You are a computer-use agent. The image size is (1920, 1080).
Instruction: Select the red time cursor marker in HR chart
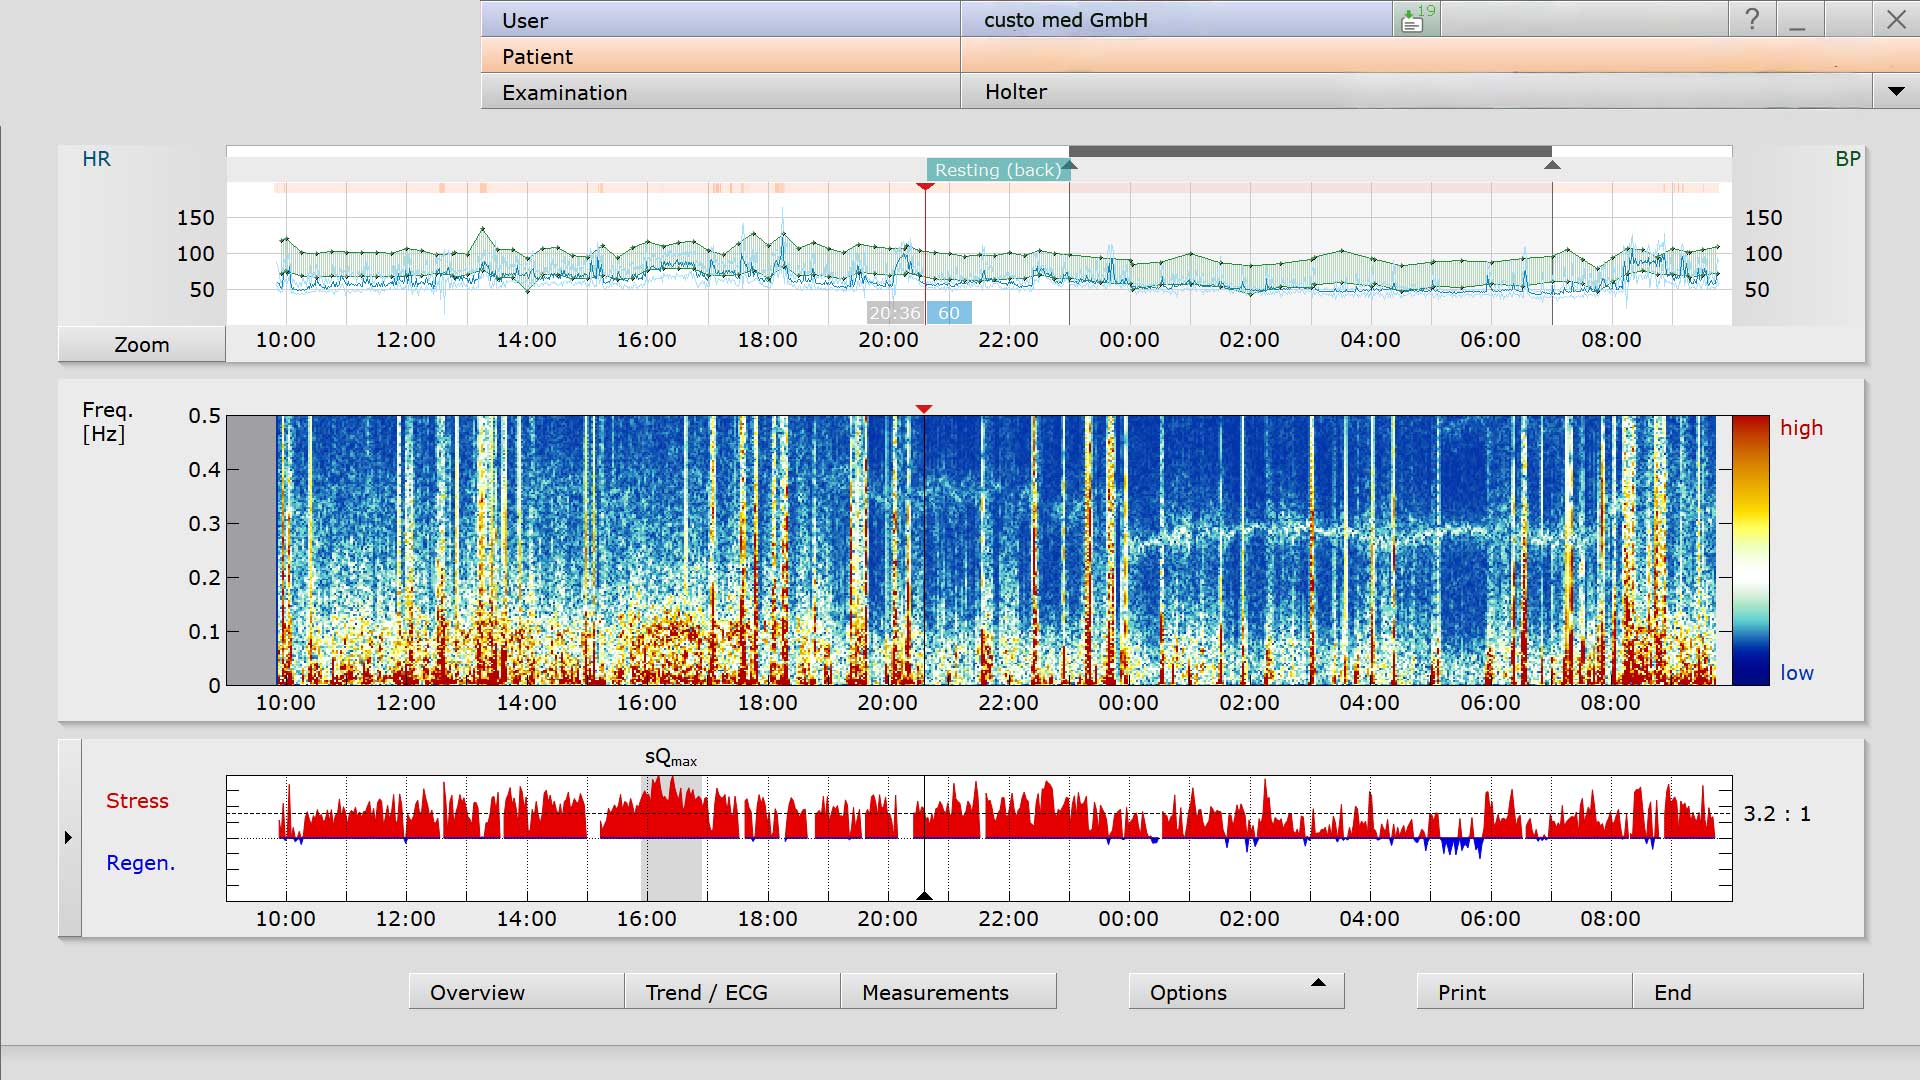(925, 187)
